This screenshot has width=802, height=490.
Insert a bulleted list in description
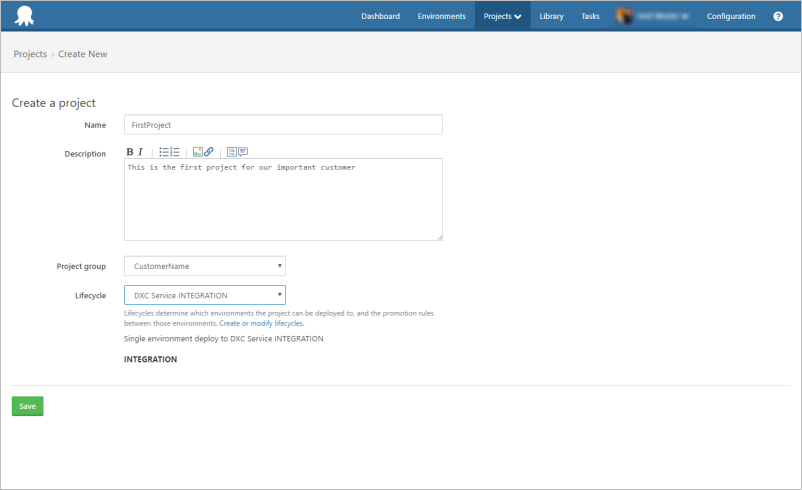164,152
